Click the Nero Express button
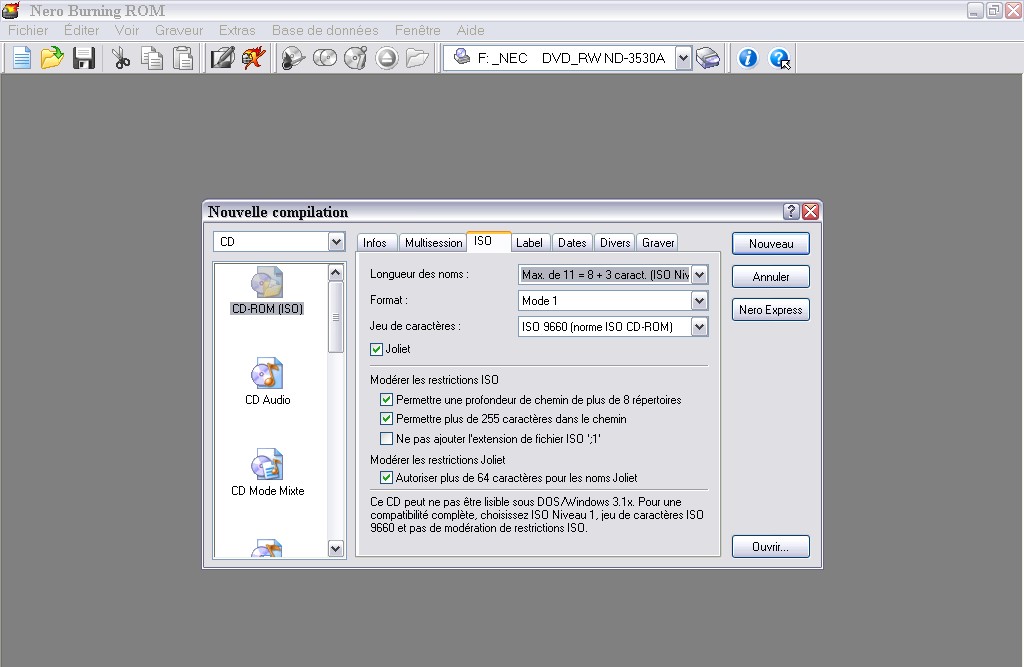 [x=771, y=310]
